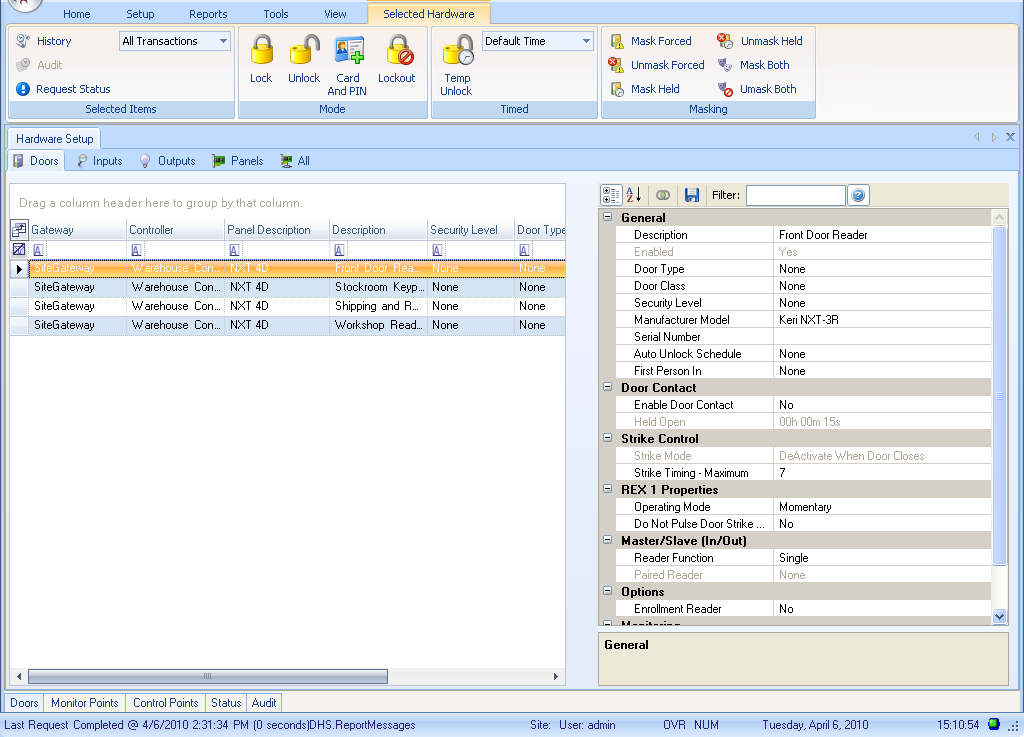1024x737 pixels.
Task: Click the save icon in property toolbar
Action: coord(691,195)
